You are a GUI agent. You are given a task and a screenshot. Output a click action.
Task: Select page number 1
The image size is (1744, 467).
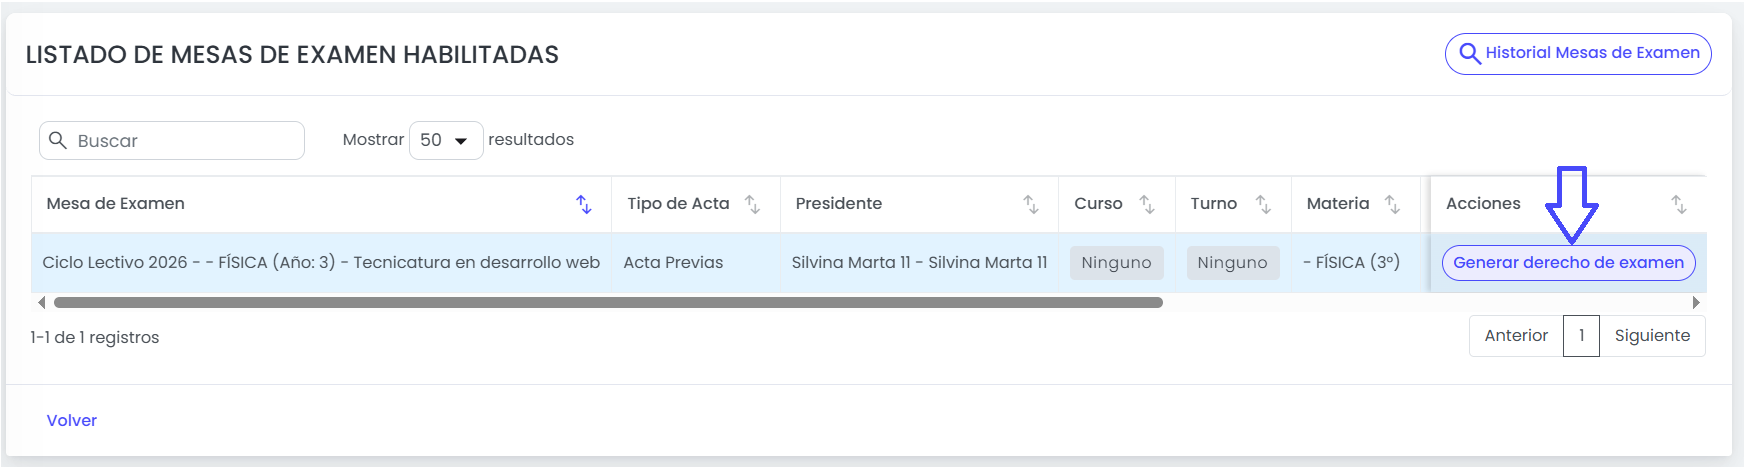coord(1581,336)
